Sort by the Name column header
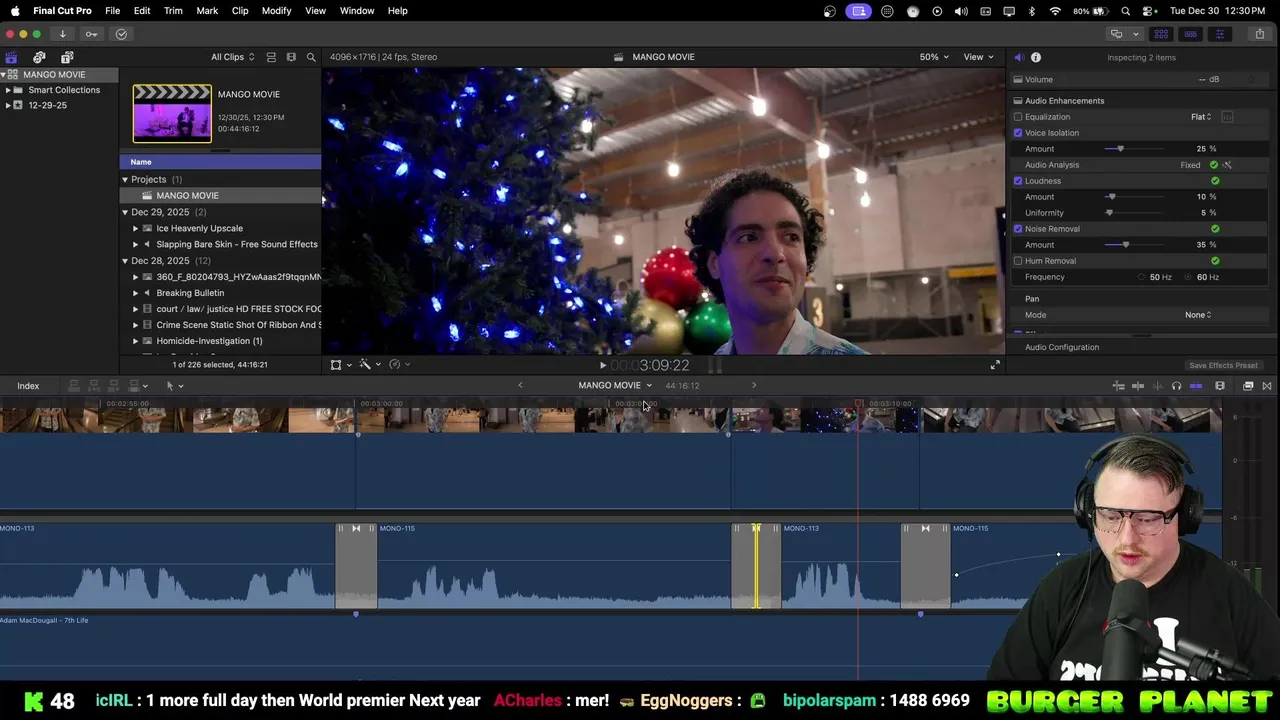 220,162
